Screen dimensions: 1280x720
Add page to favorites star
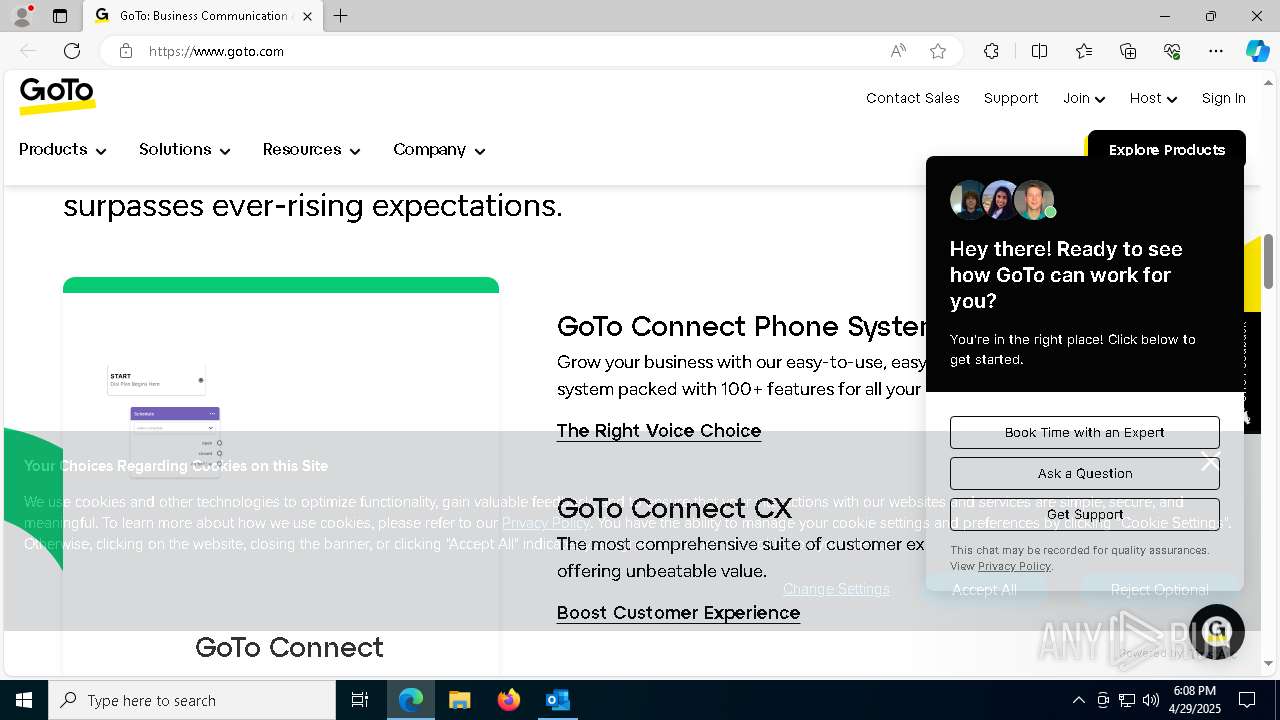click(x=938, y=51)
